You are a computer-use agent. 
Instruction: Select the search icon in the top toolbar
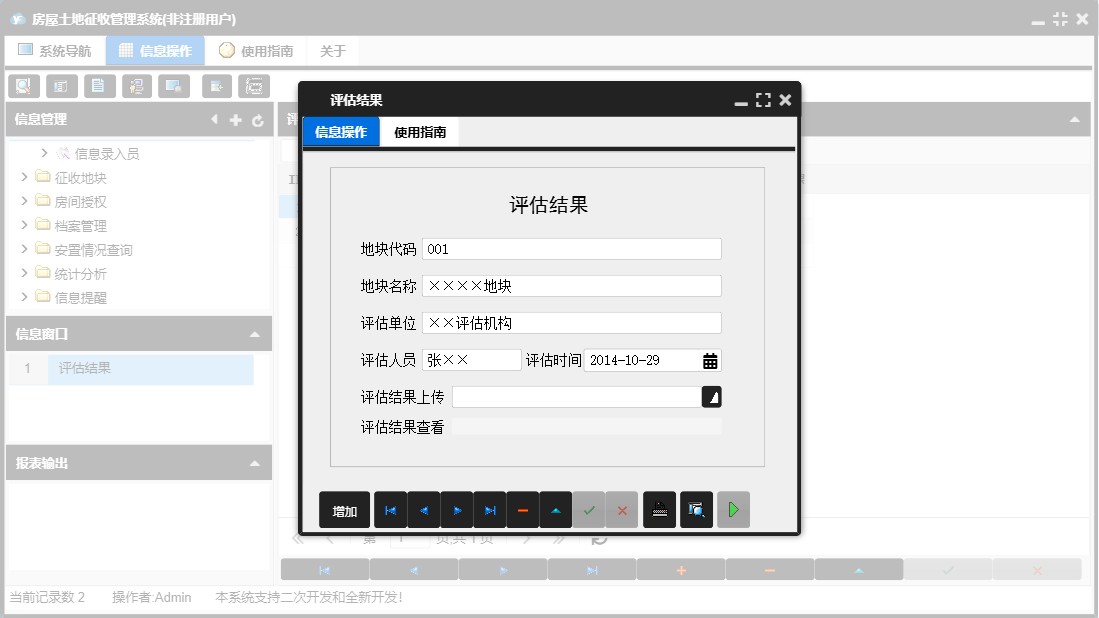(23, 86)
